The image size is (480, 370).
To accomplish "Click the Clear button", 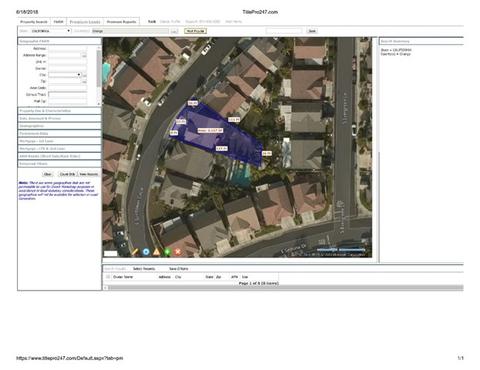I will click(x=48, y=174).
